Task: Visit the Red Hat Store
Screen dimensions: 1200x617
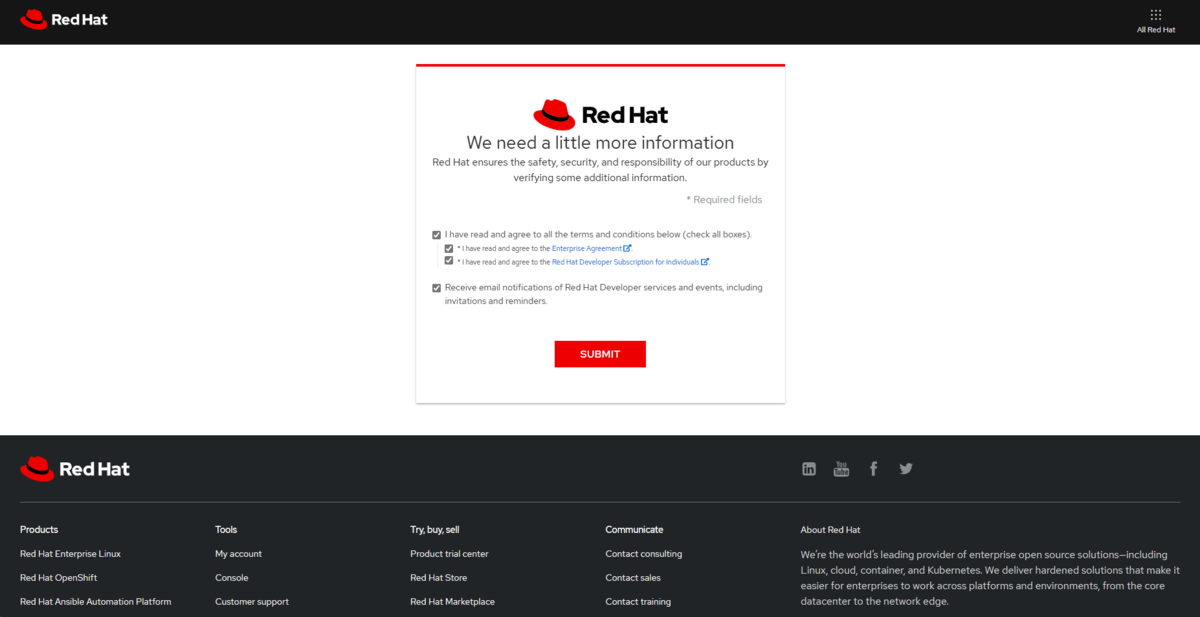Action: pyautogui.click(x=438, y=578)
